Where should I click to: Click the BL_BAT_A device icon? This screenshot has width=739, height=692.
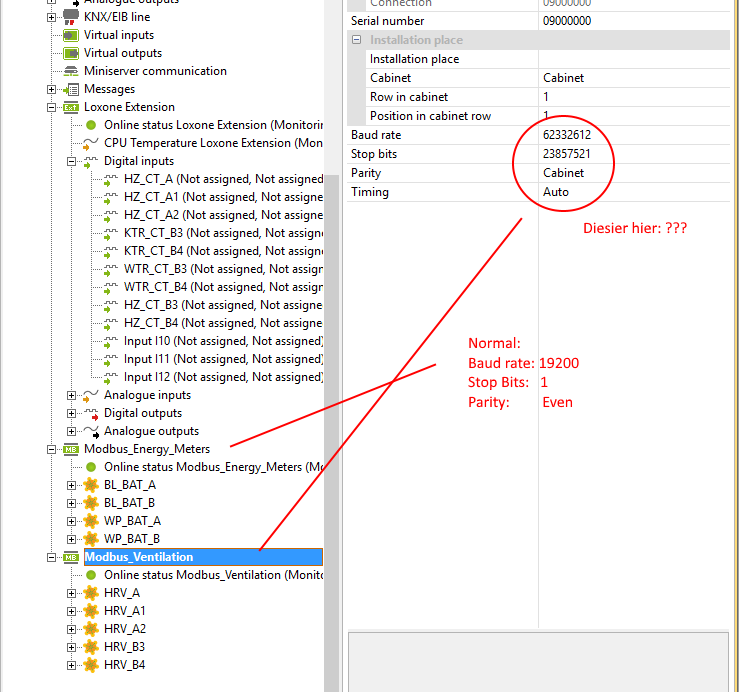pyautogui.click(x=91, y=485)
